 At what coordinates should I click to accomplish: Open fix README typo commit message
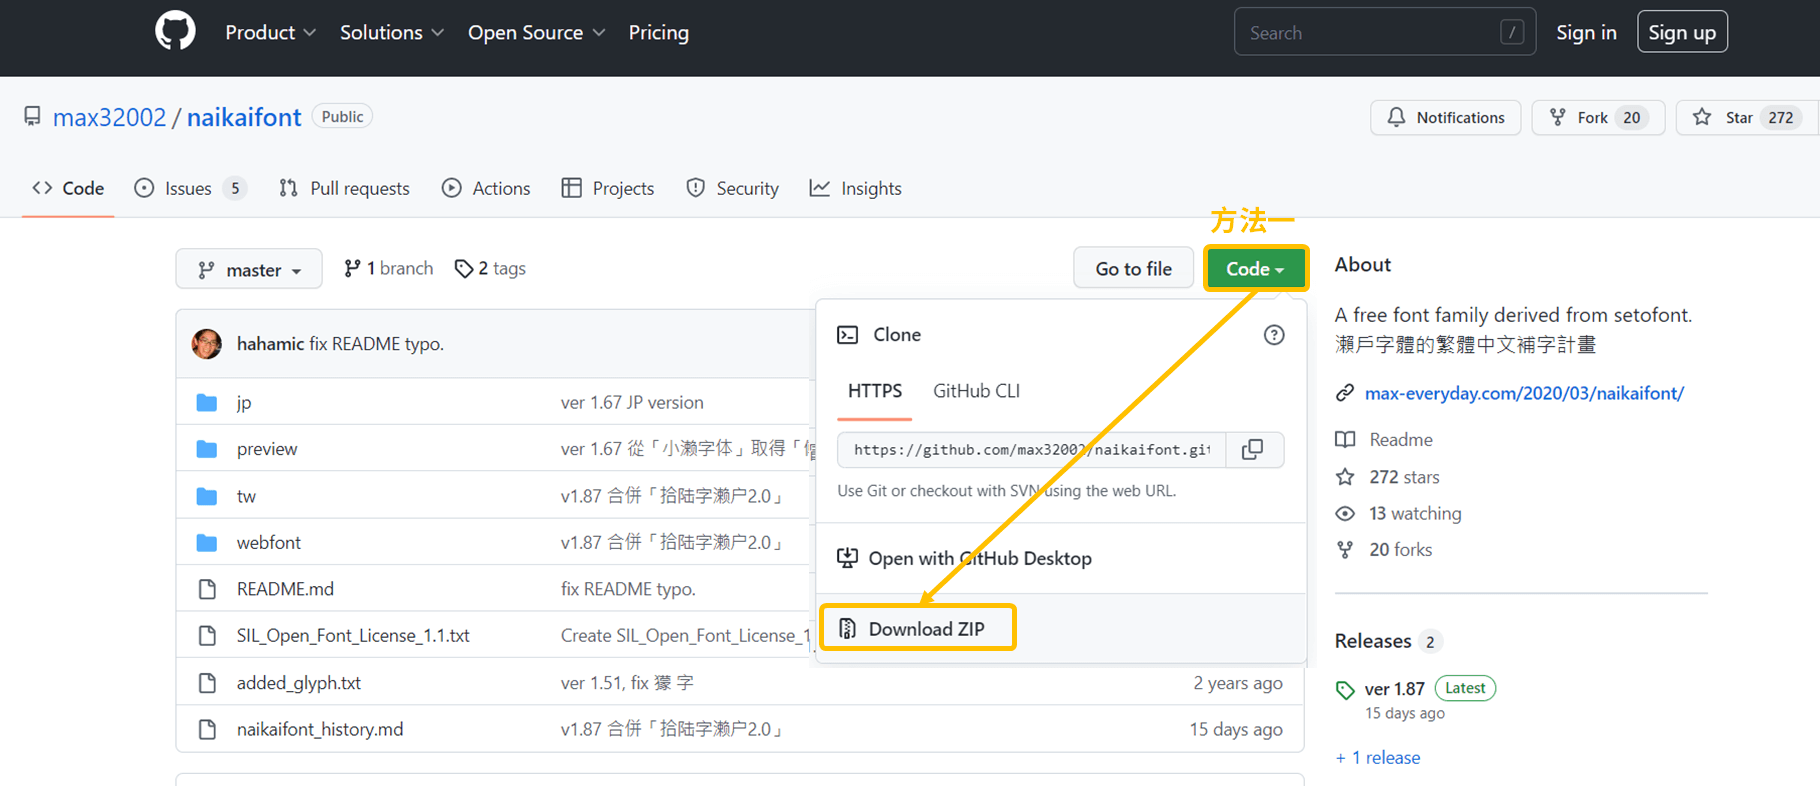(376, 344)
